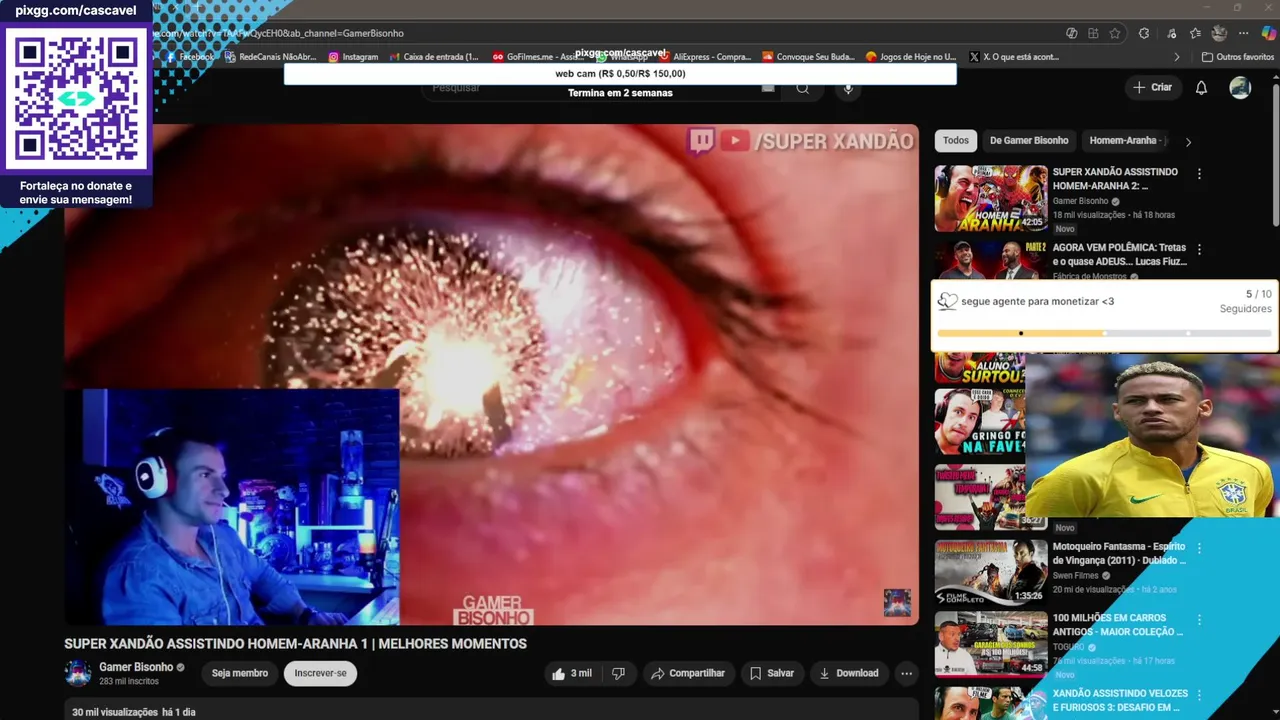Open the Instagram bookmark
The image size is (1280, 720).
[x=353, y=57]
